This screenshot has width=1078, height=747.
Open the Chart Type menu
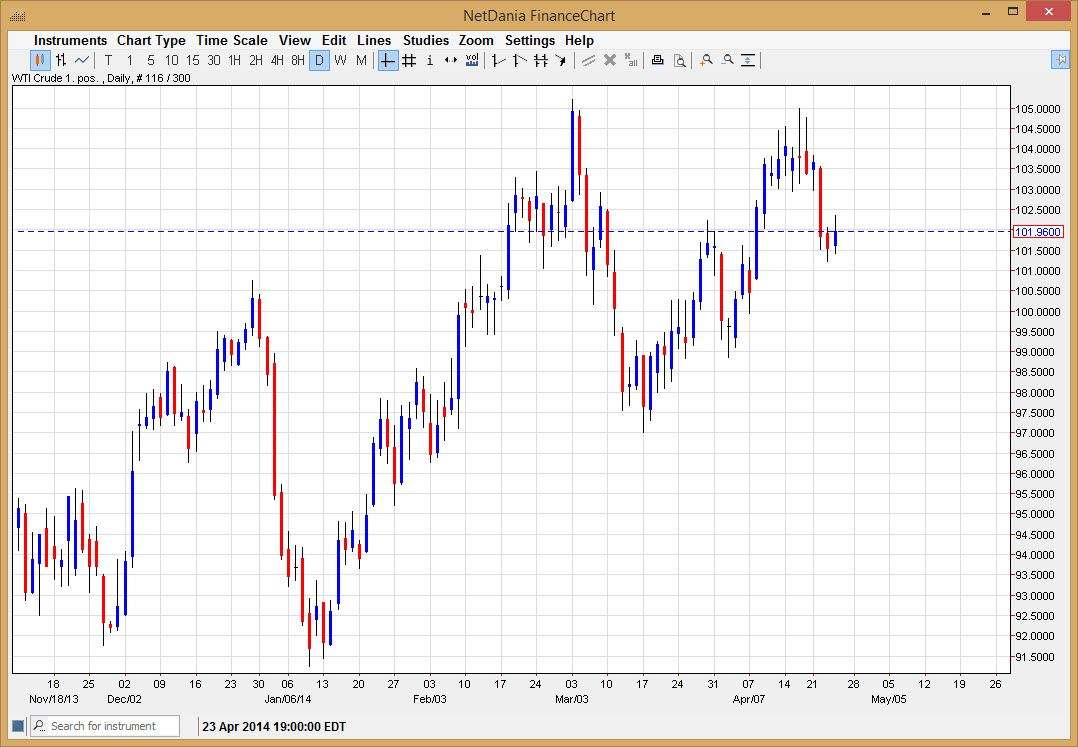[x=151, y=40]
